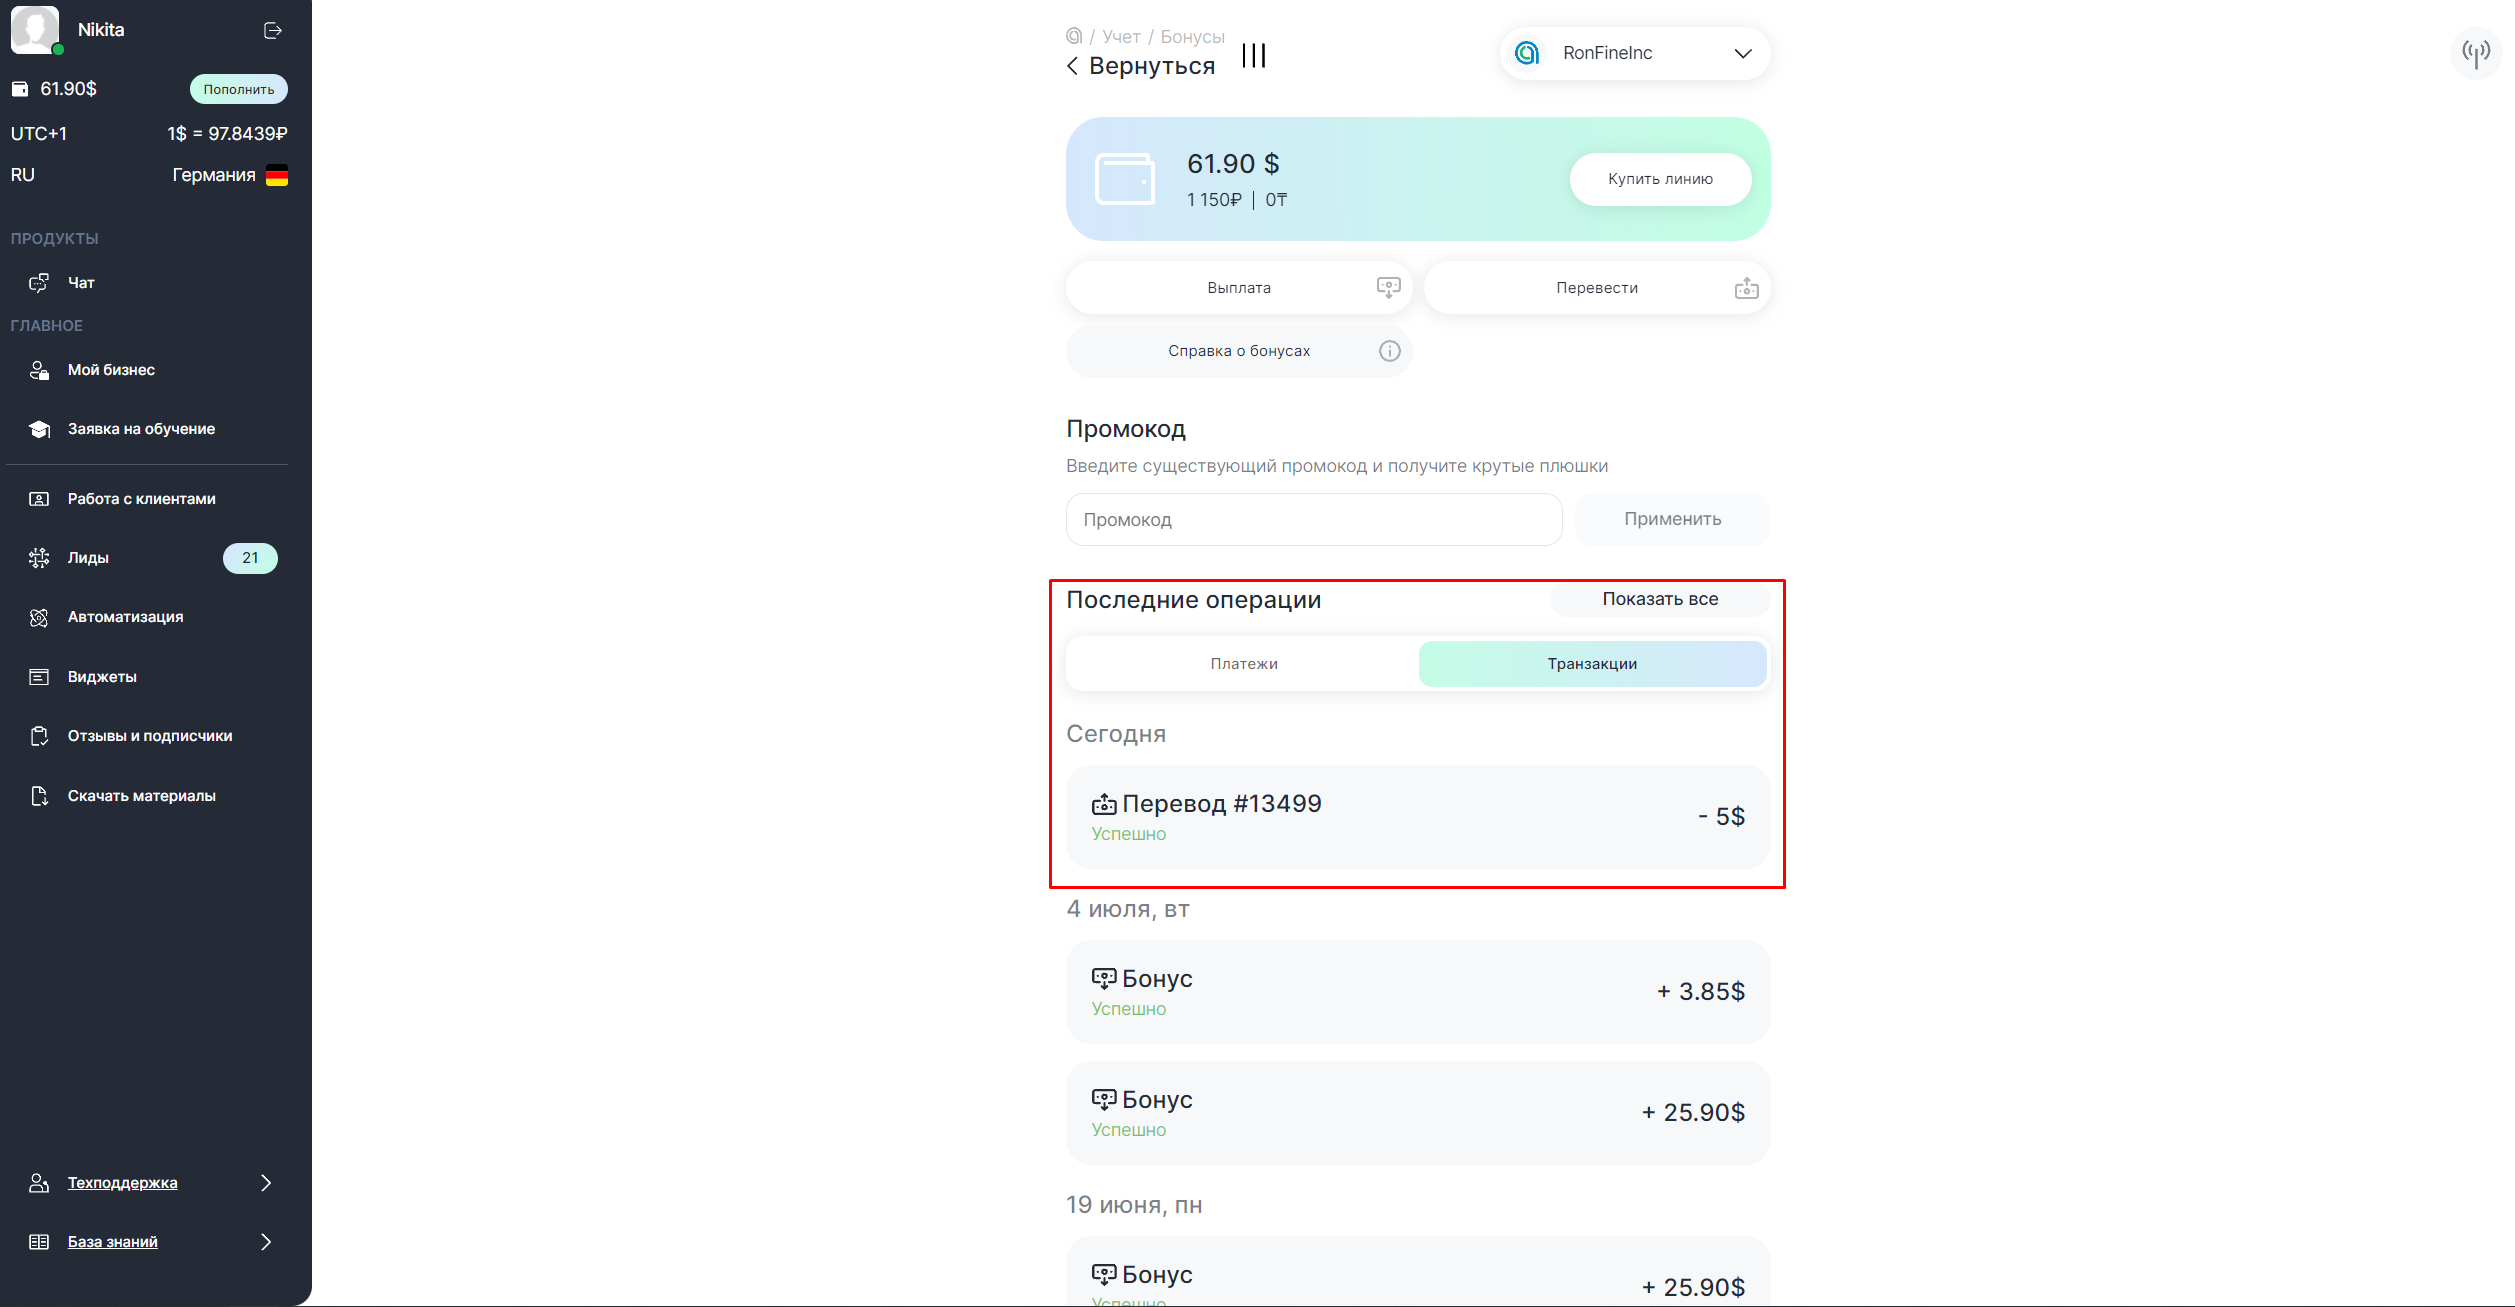Open the broadcast signal icon at top right
The height and width of the screenshot is (1307, 2515).
pos(2475,52)
